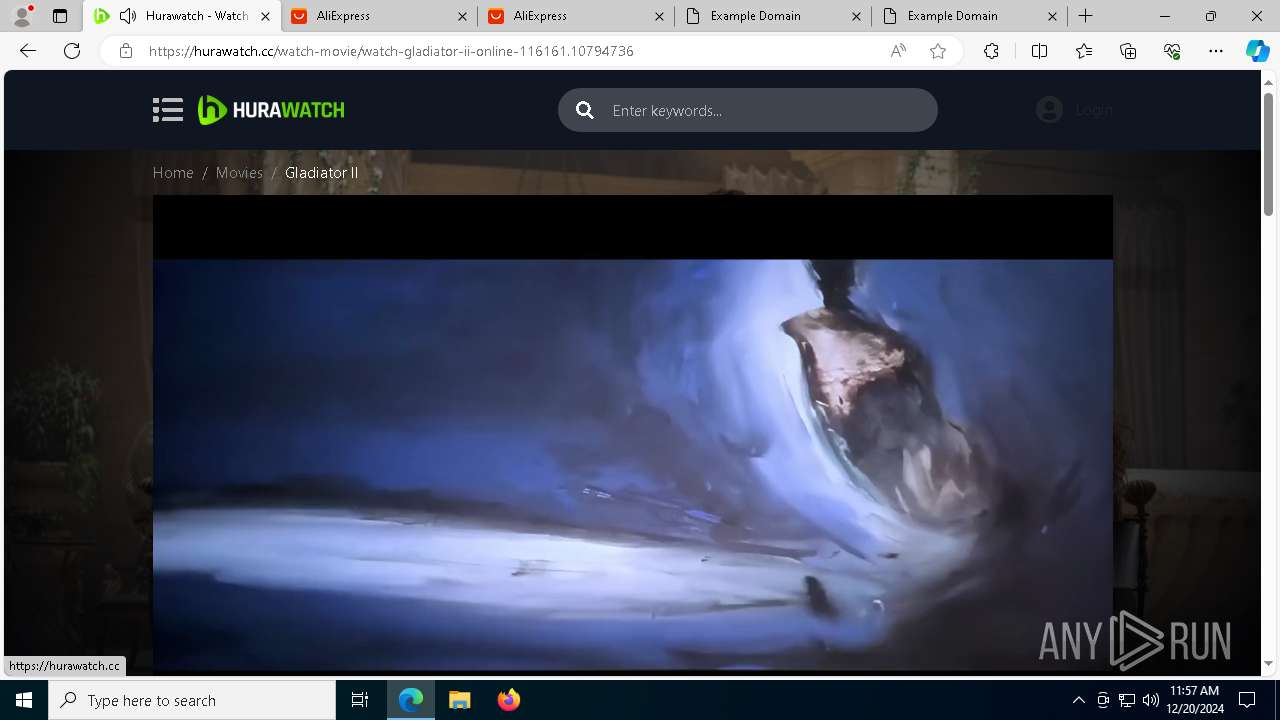Switch to the first Example Domain tab
This screenshot has width=1280, height=720.
774,16
